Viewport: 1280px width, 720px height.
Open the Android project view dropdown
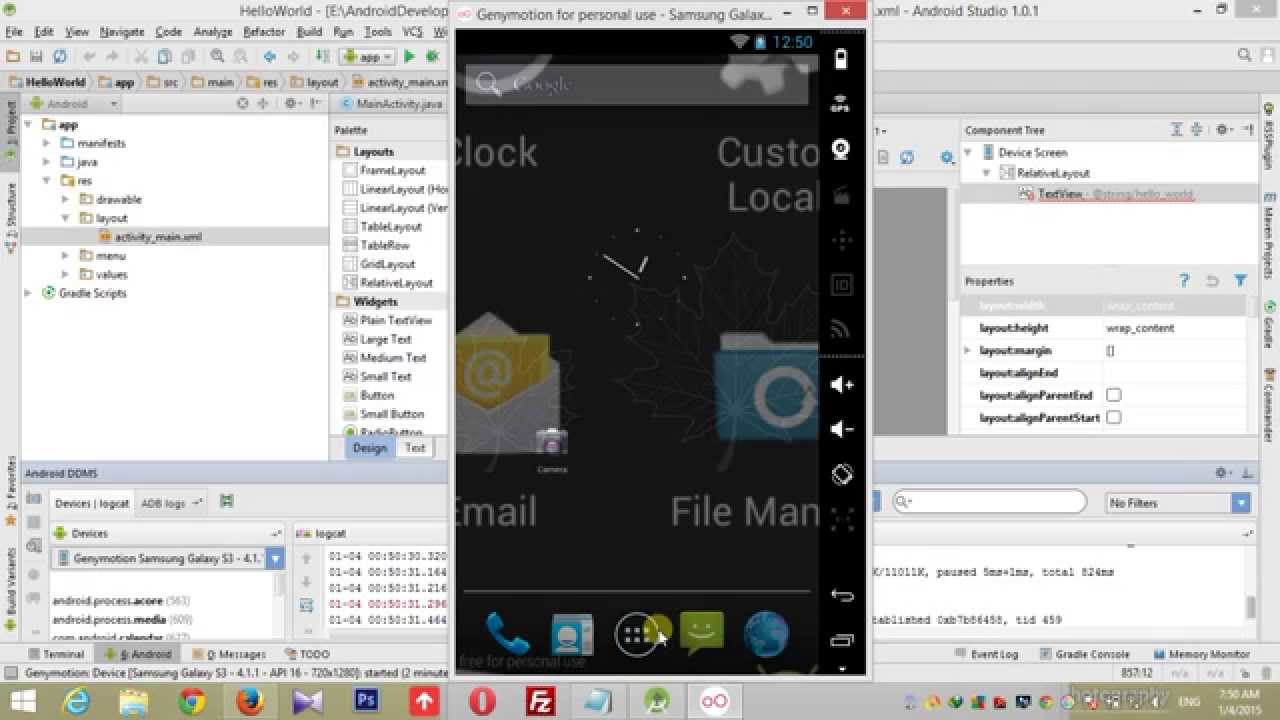pos(73,103)
